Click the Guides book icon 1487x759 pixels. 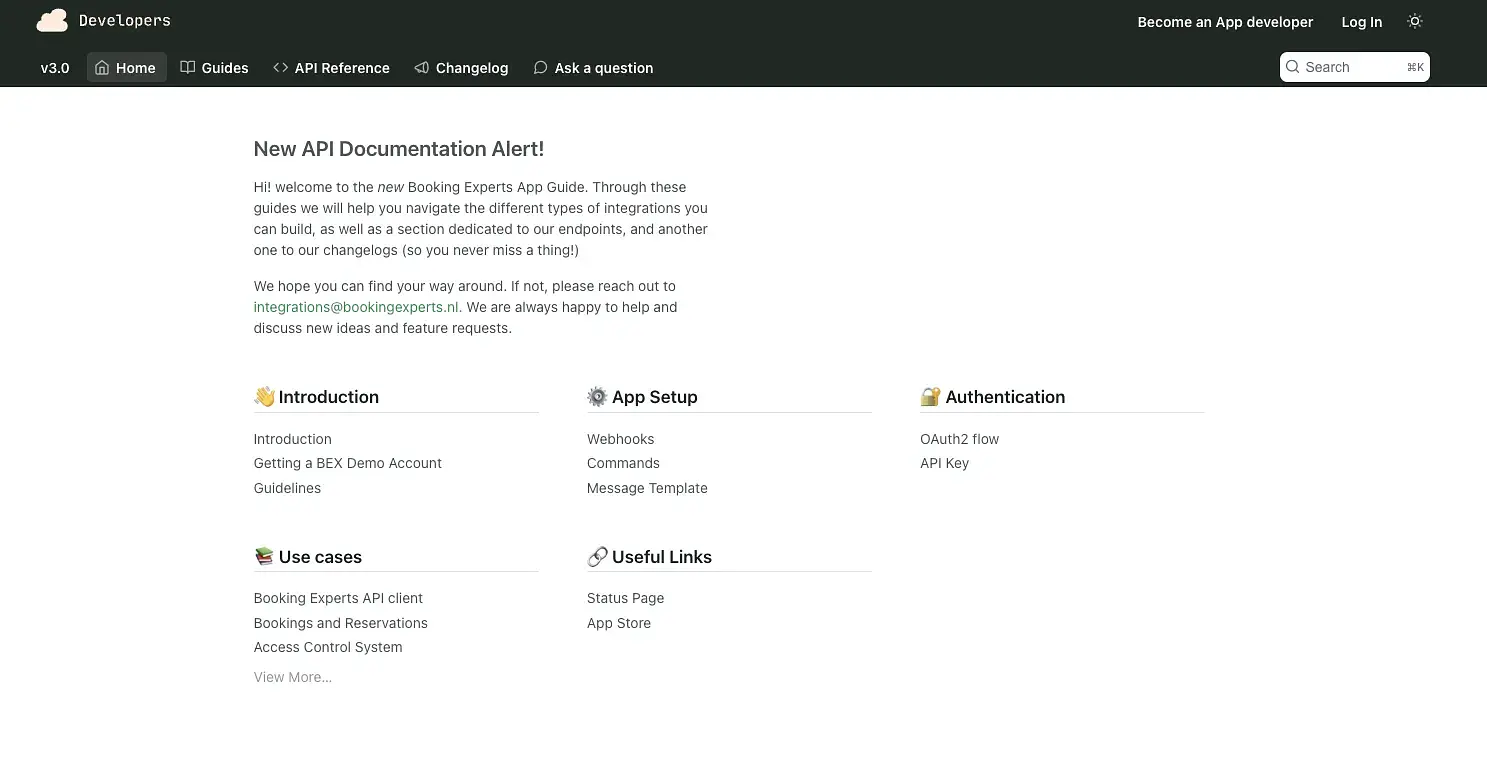click(x=187, y=68)
